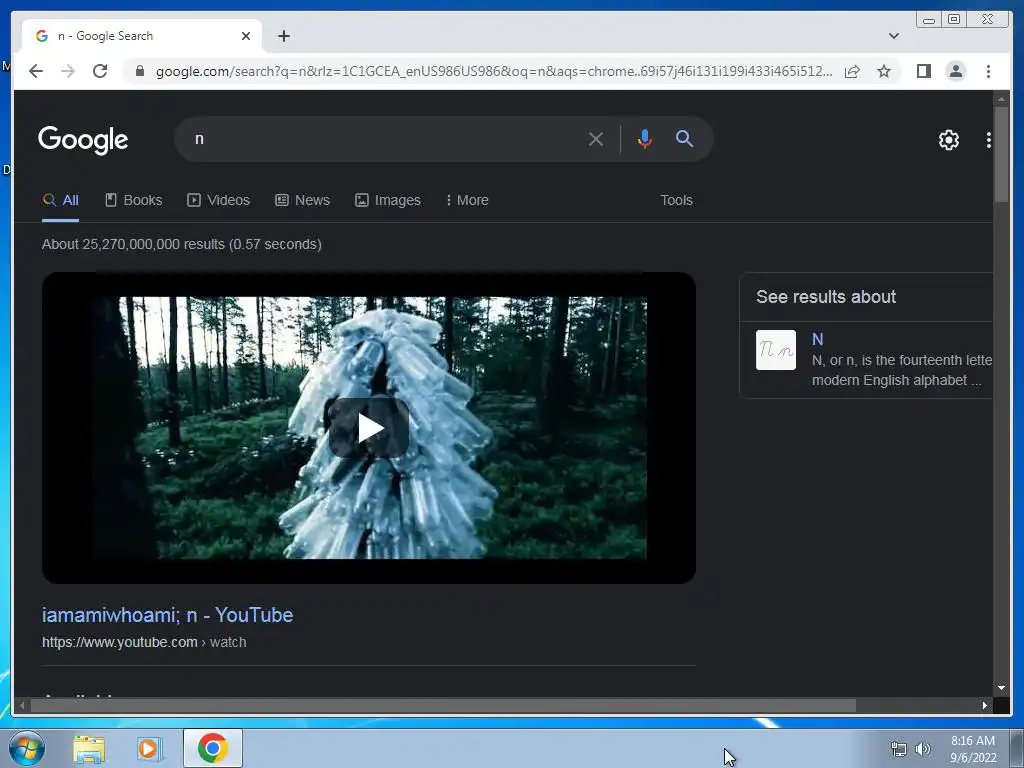The image size is (1024, 768).
Task: Share this page from address bar
Action: coord(852,71)
